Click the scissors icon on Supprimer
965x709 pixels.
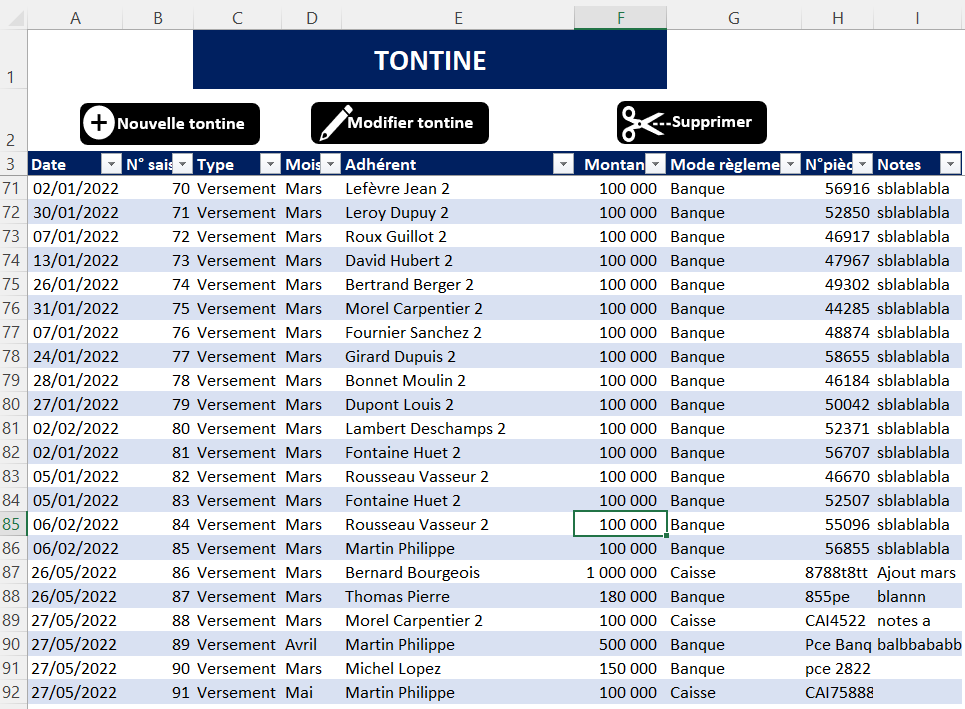click(x=643, y=122)
